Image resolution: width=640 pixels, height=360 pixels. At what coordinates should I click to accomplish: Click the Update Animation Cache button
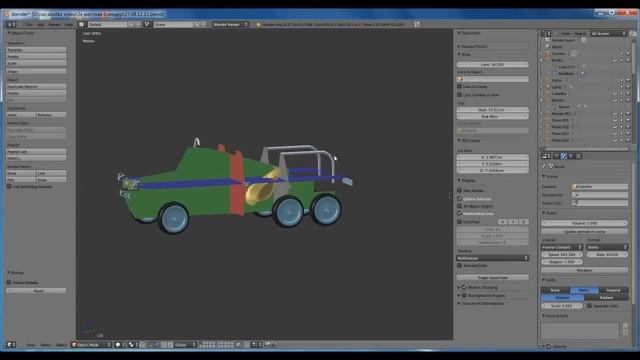tap(584, 231)
